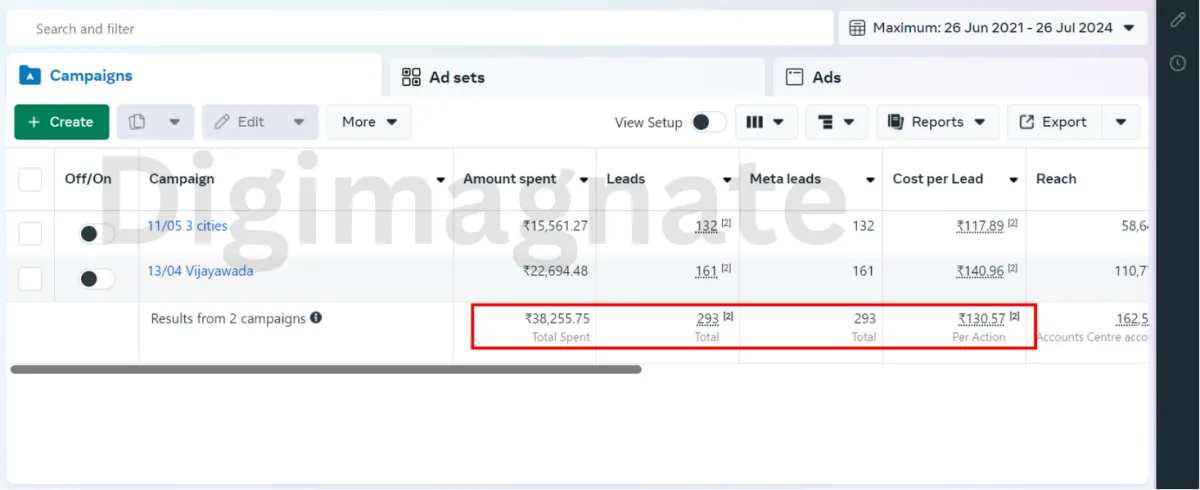
Task: Switch to the Campaigns tab
Action: [x=194, y=75]
